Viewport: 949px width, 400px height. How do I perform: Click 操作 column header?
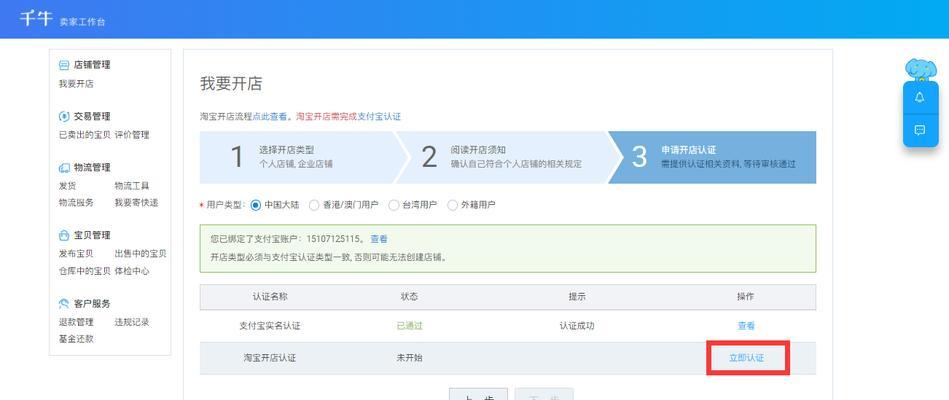coord(746,297)
